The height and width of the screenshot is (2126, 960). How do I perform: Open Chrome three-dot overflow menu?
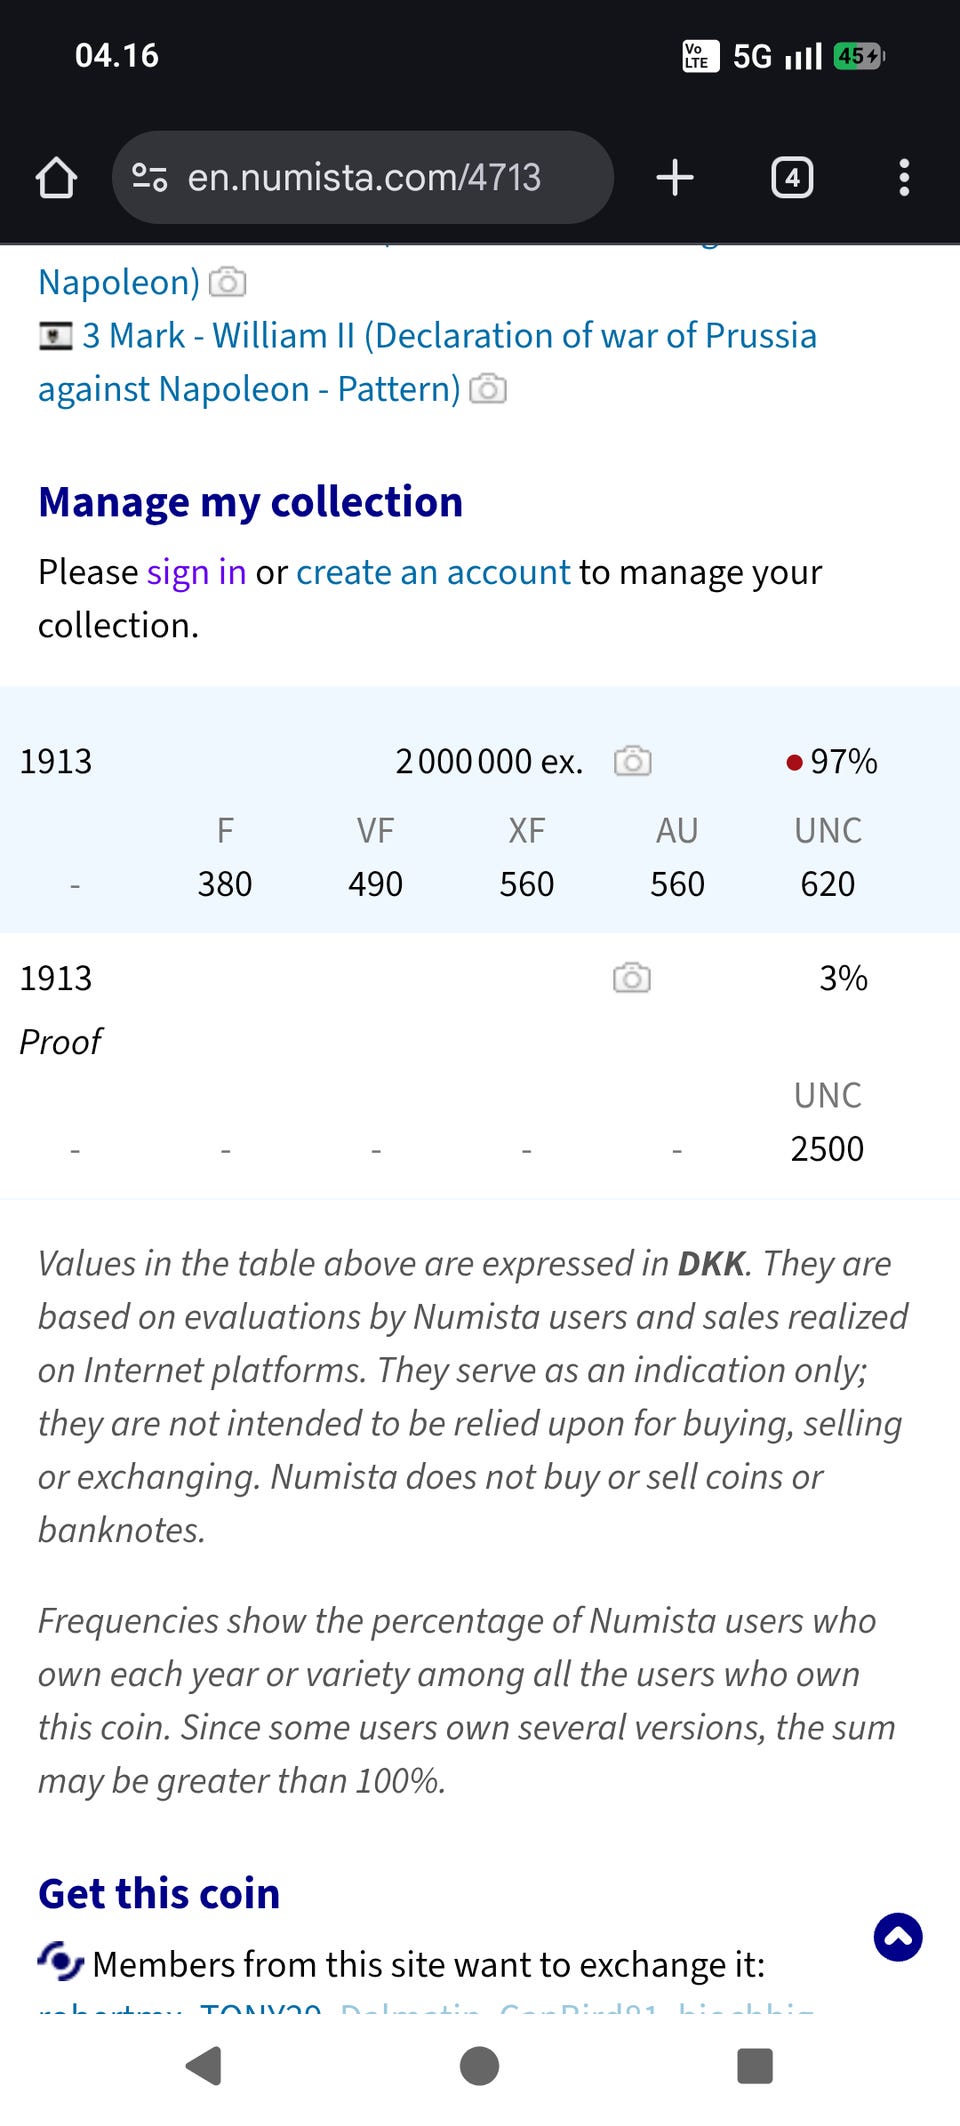pyautogui.click(x=904, y=178)
